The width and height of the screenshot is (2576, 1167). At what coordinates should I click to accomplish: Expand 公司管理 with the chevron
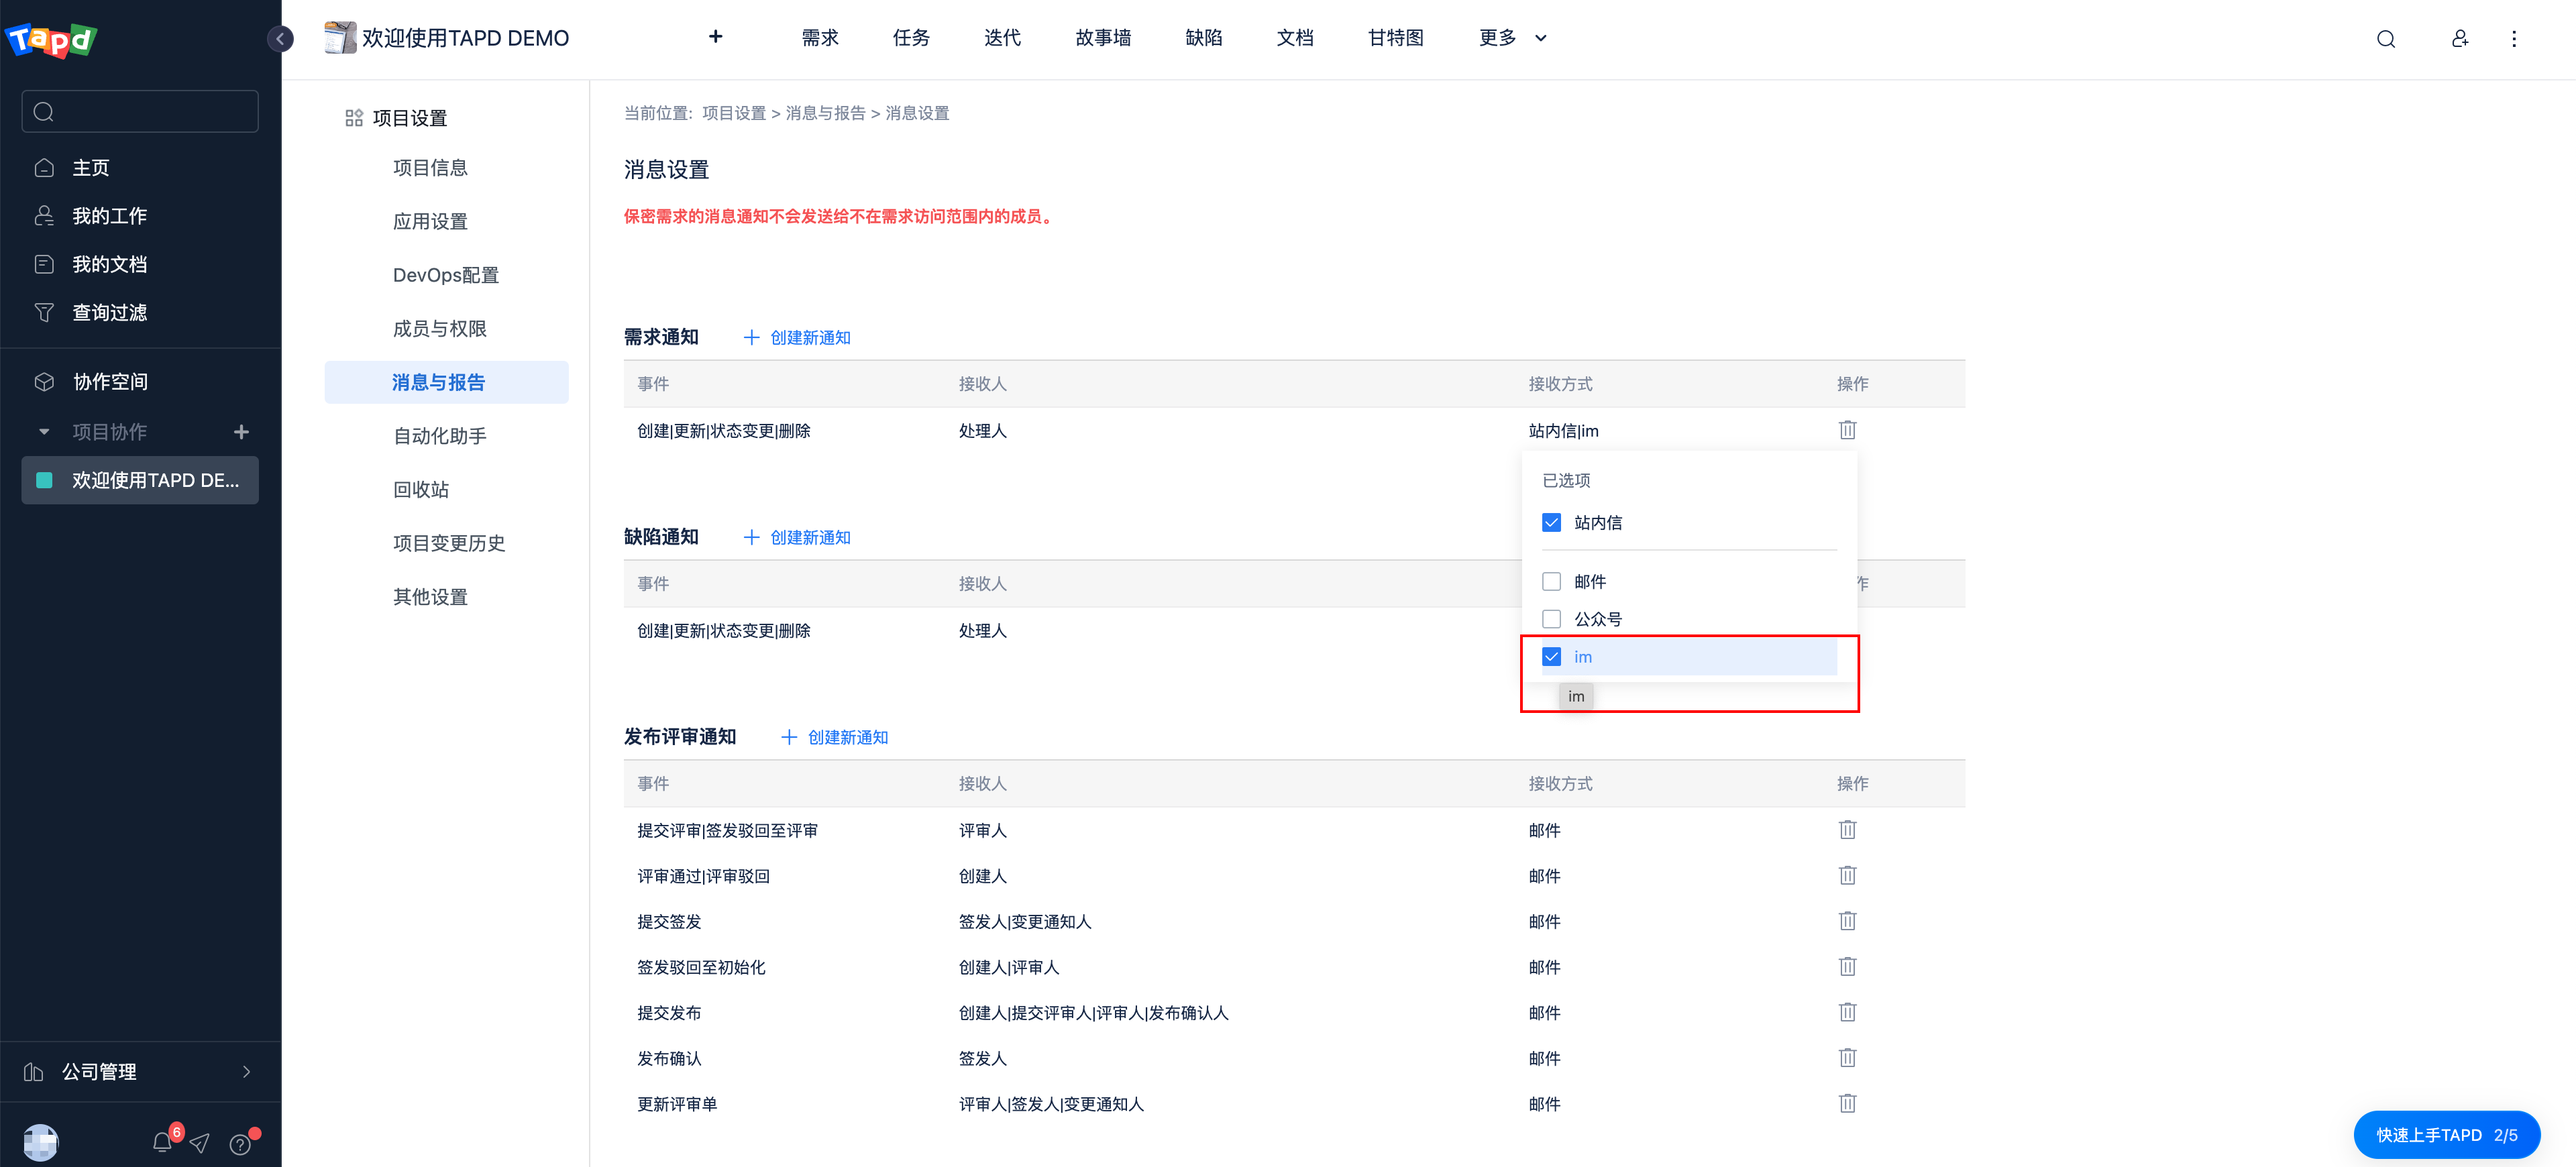click(x=246, y=1072)
